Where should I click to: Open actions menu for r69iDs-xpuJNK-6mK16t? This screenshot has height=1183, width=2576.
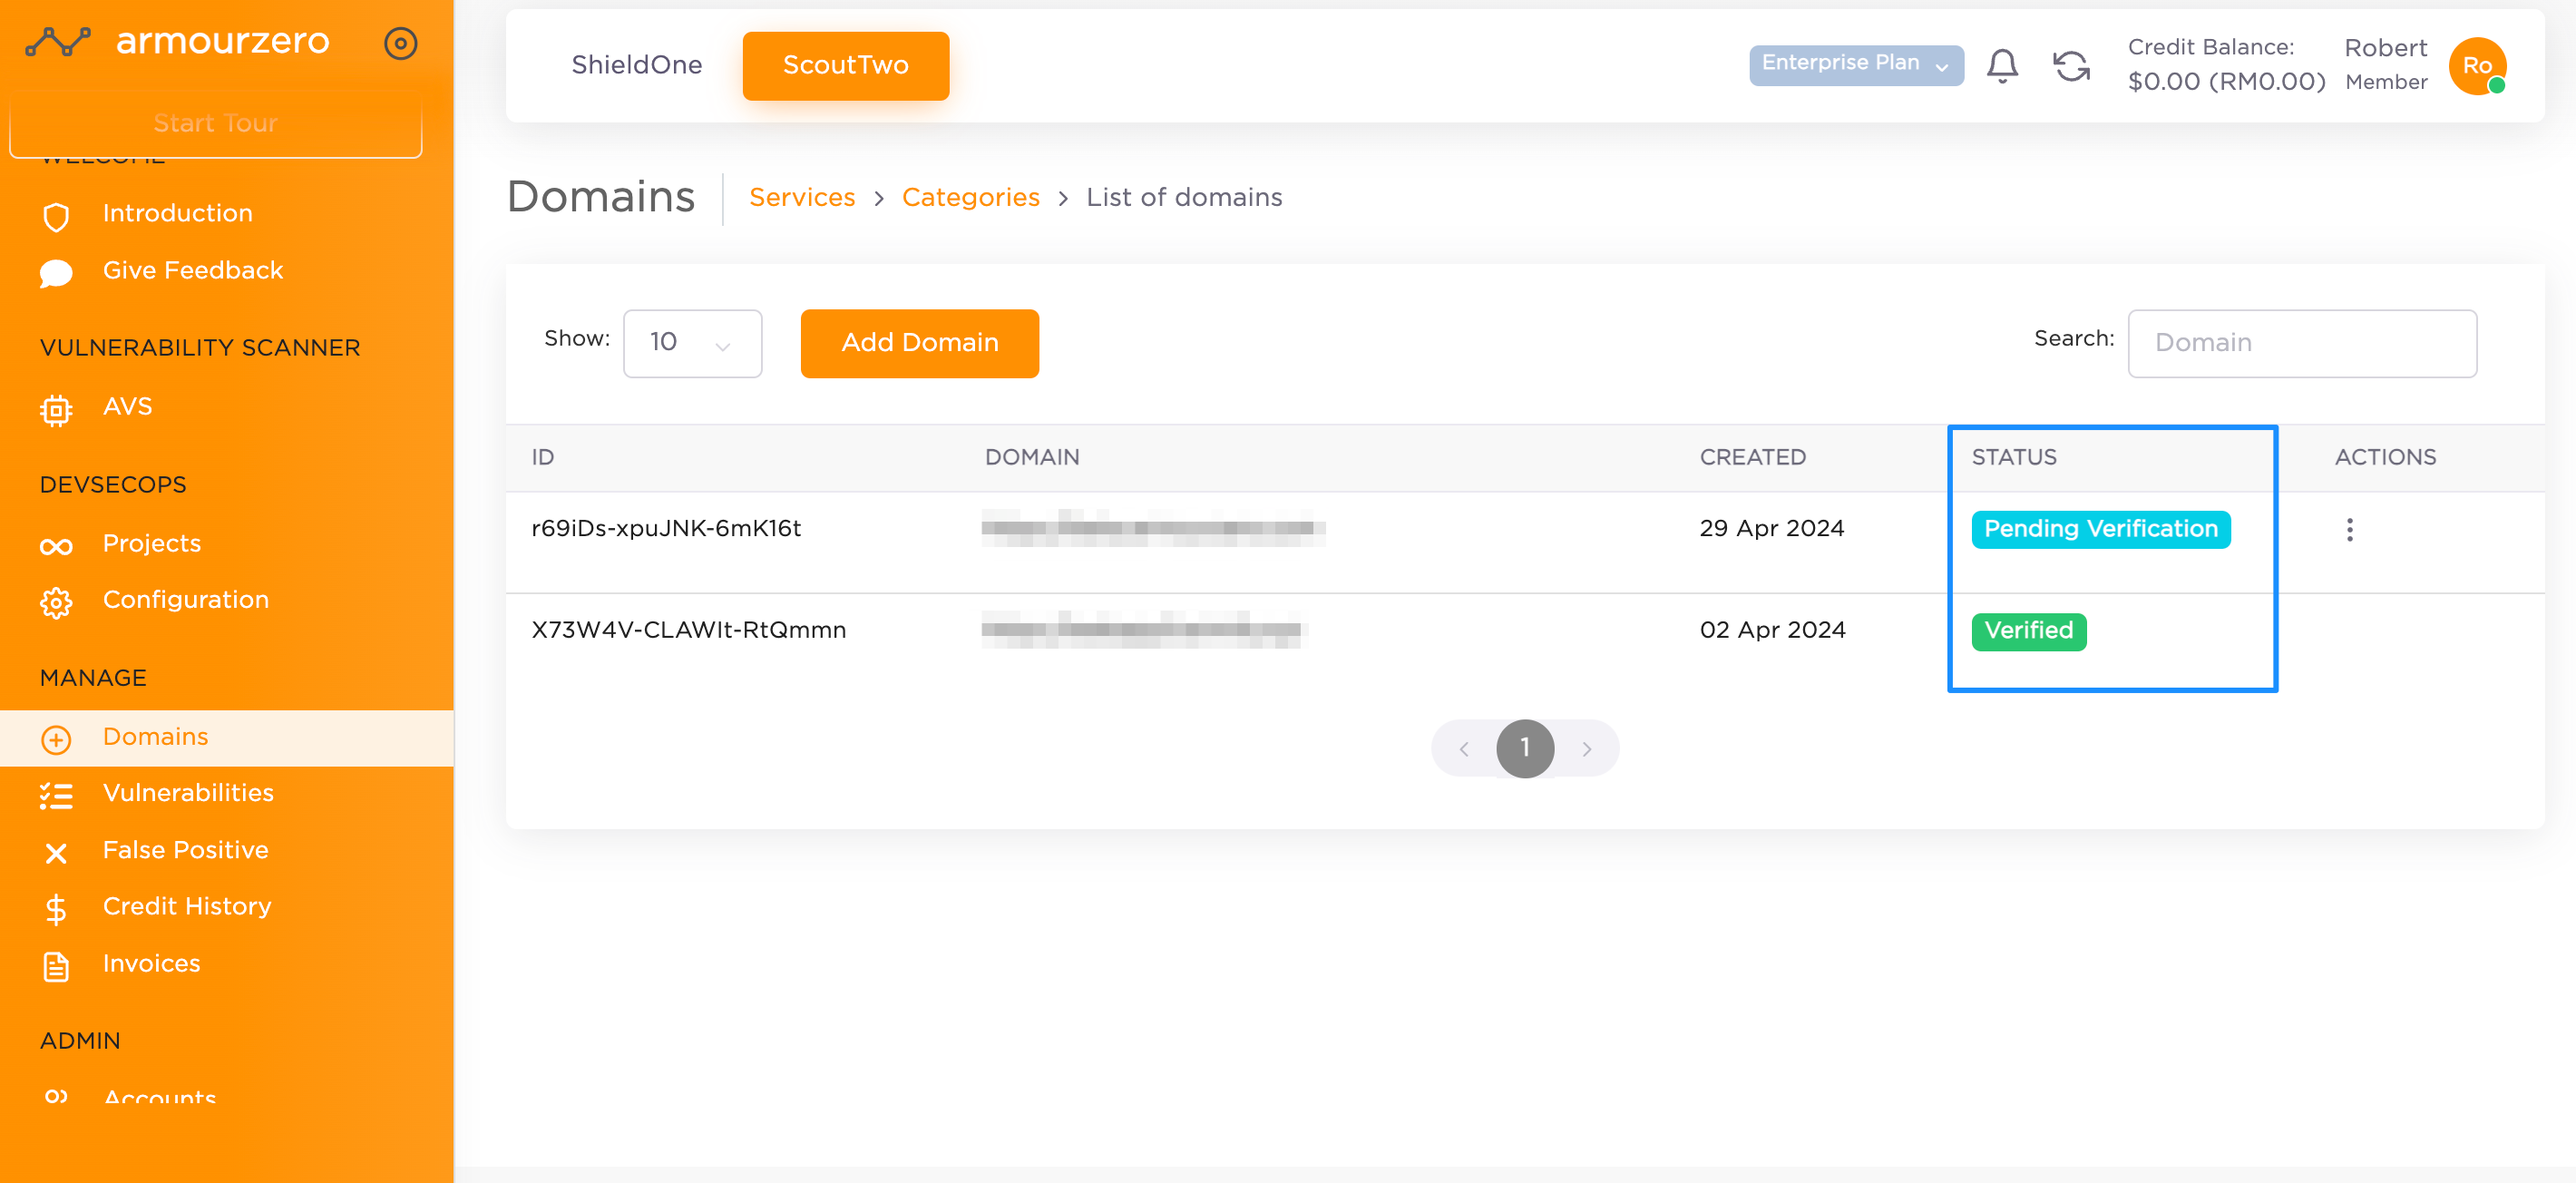2350,530
